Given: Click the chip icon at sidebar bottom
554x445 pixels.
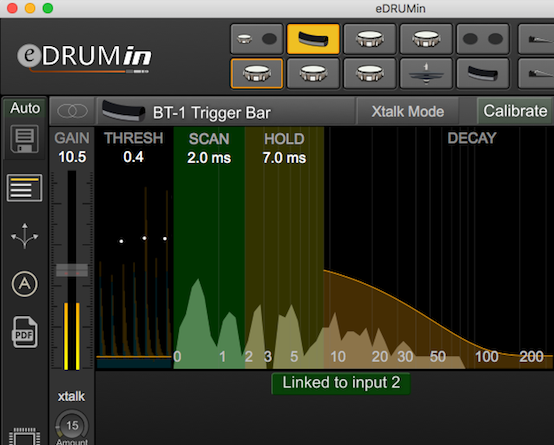Looking at the screenshot, I should [x=24, y=437].
